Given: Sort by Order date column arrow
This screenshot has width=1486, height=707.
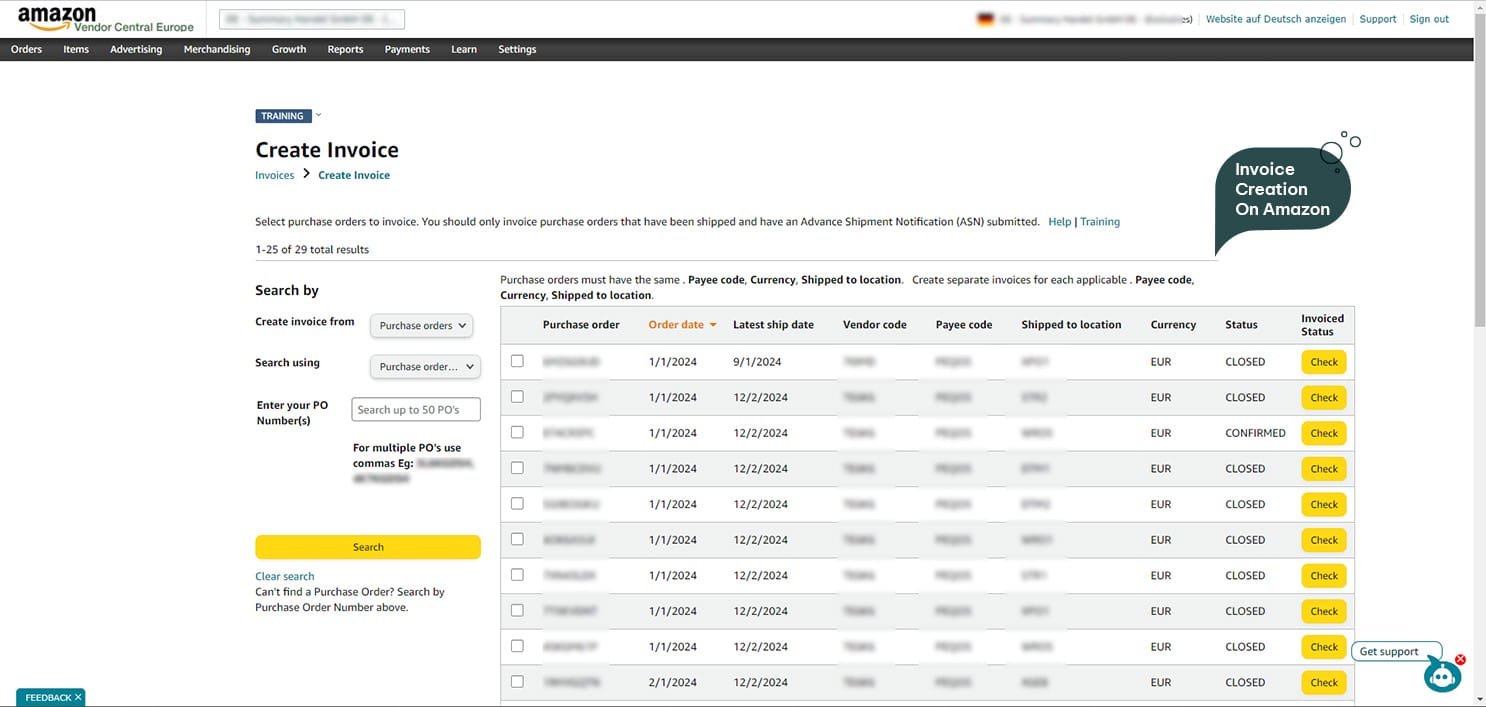Looking at the screenshot, I should pos(713,325).
